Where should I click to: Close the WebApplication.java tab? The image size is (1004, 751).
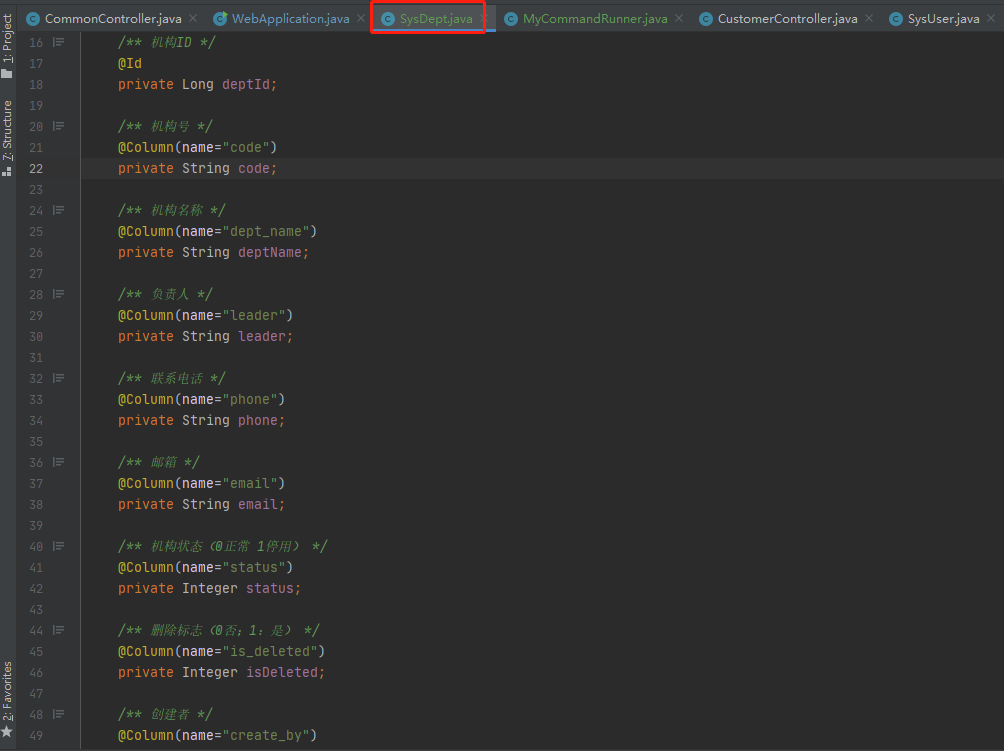pyautogui.click(x=360, y=19)
